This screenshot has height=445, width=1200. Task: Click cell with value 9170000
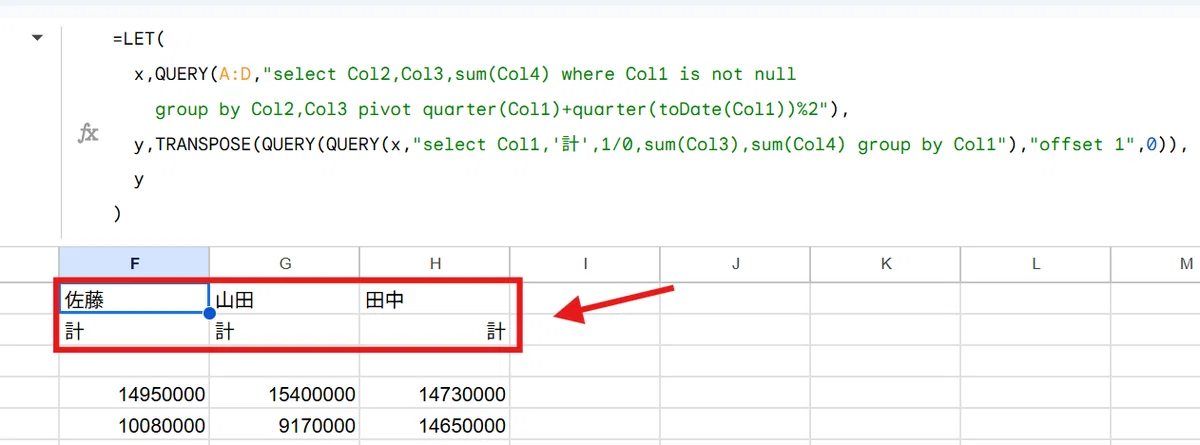[285, 427]
